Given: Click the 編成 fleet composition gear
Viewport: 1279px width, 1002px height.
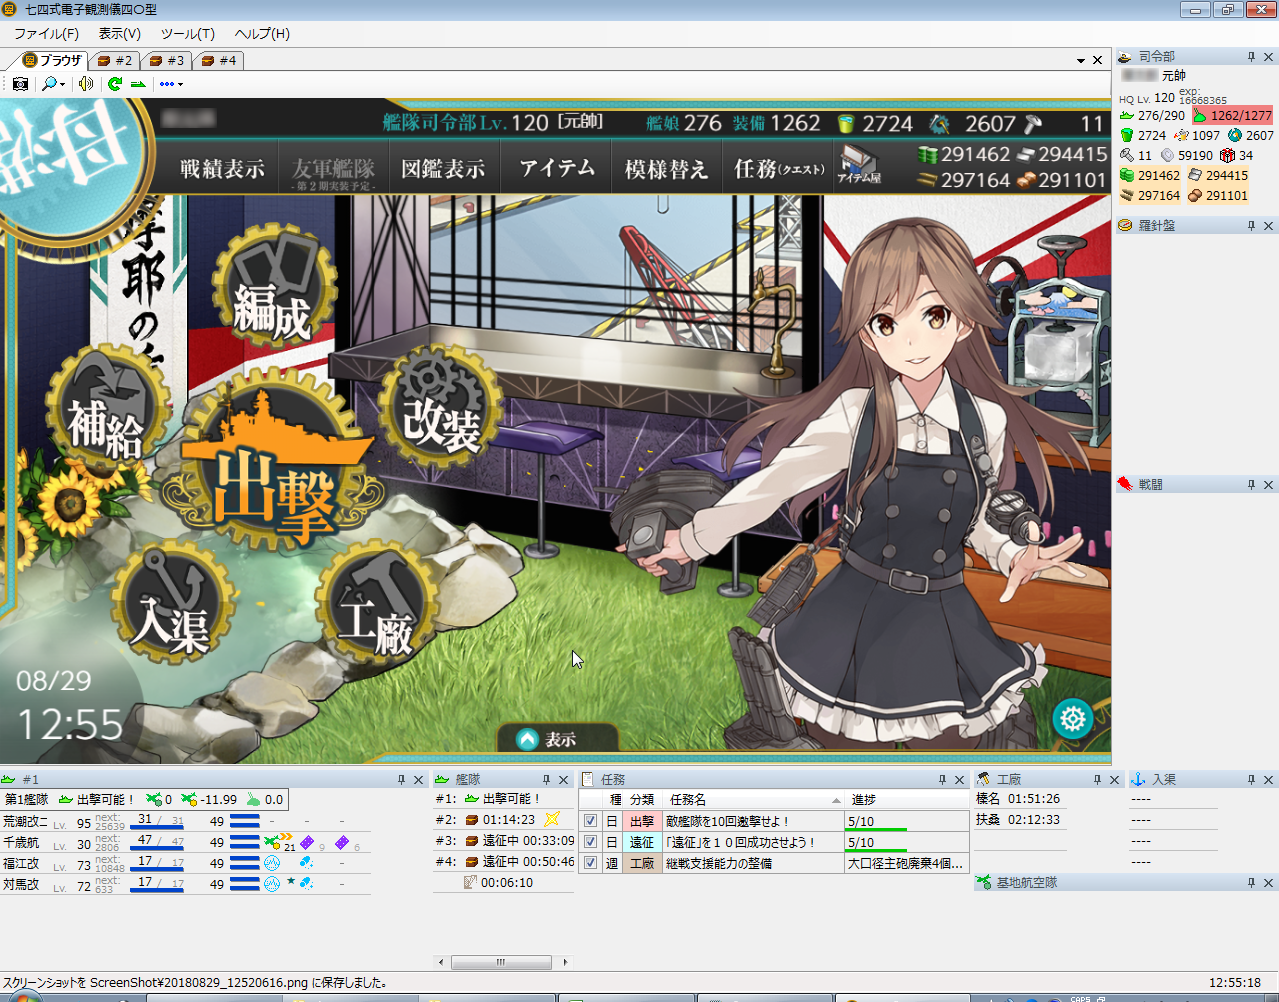Looking at the screenshot, I should coord(274,286).
